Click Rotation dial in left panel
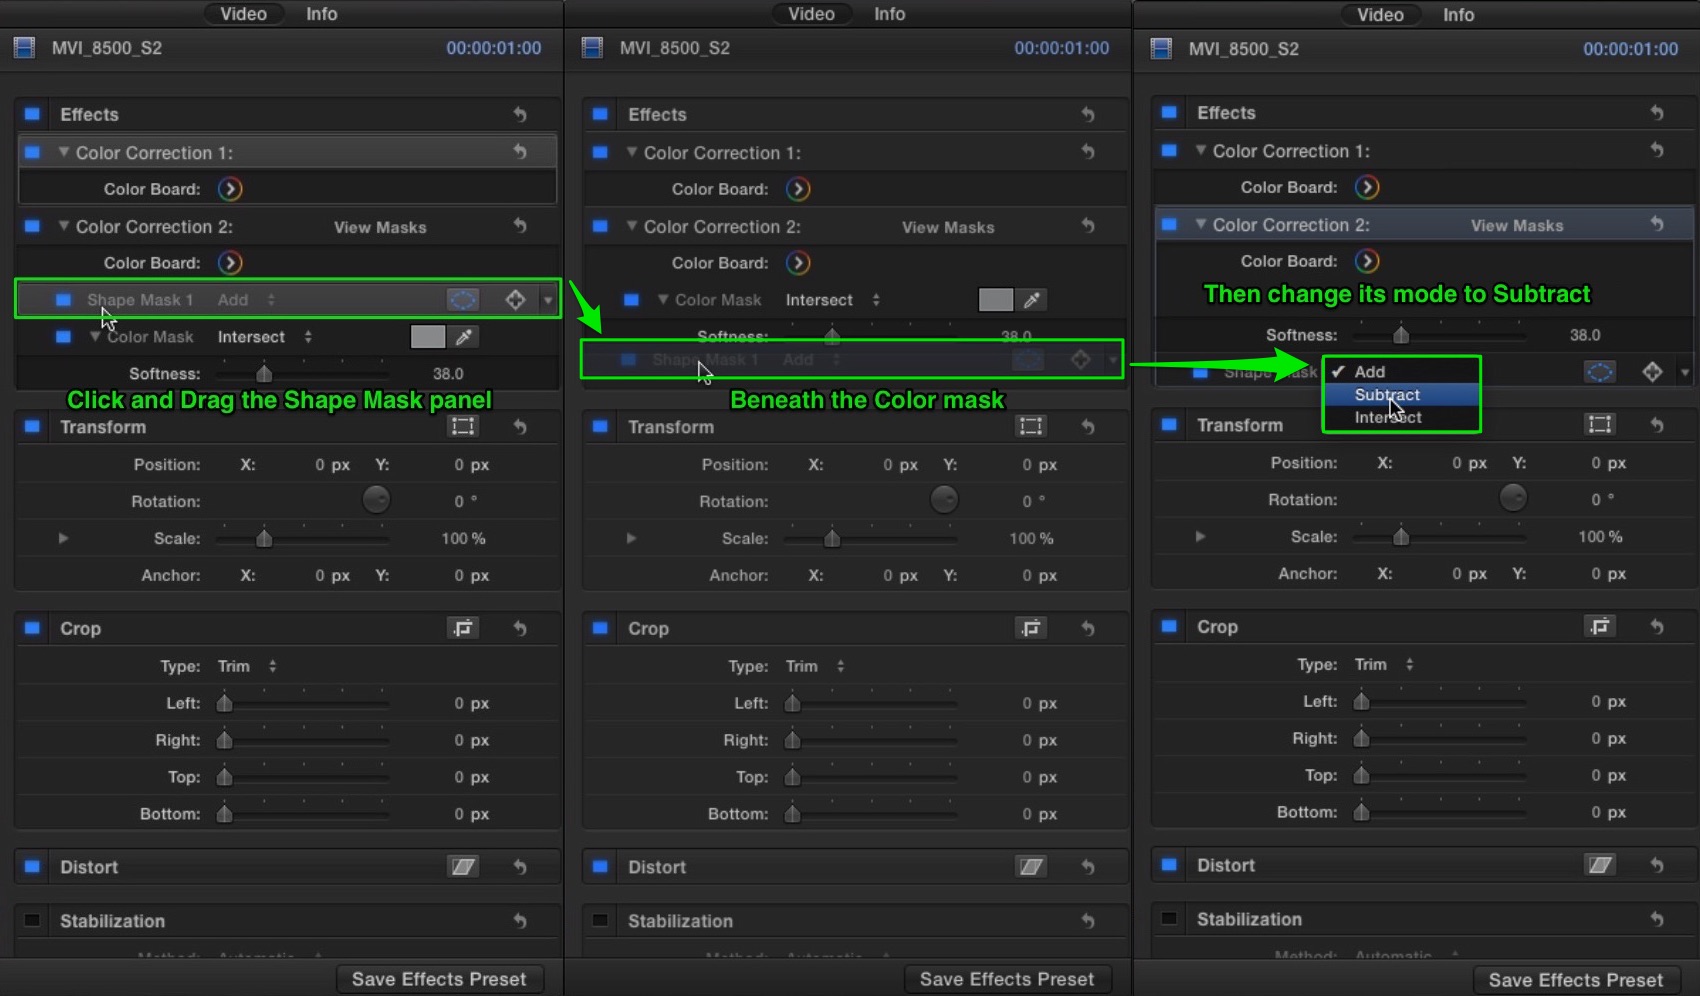The width and height of the screenshot is (1700, 996). [x=376, y=500]
